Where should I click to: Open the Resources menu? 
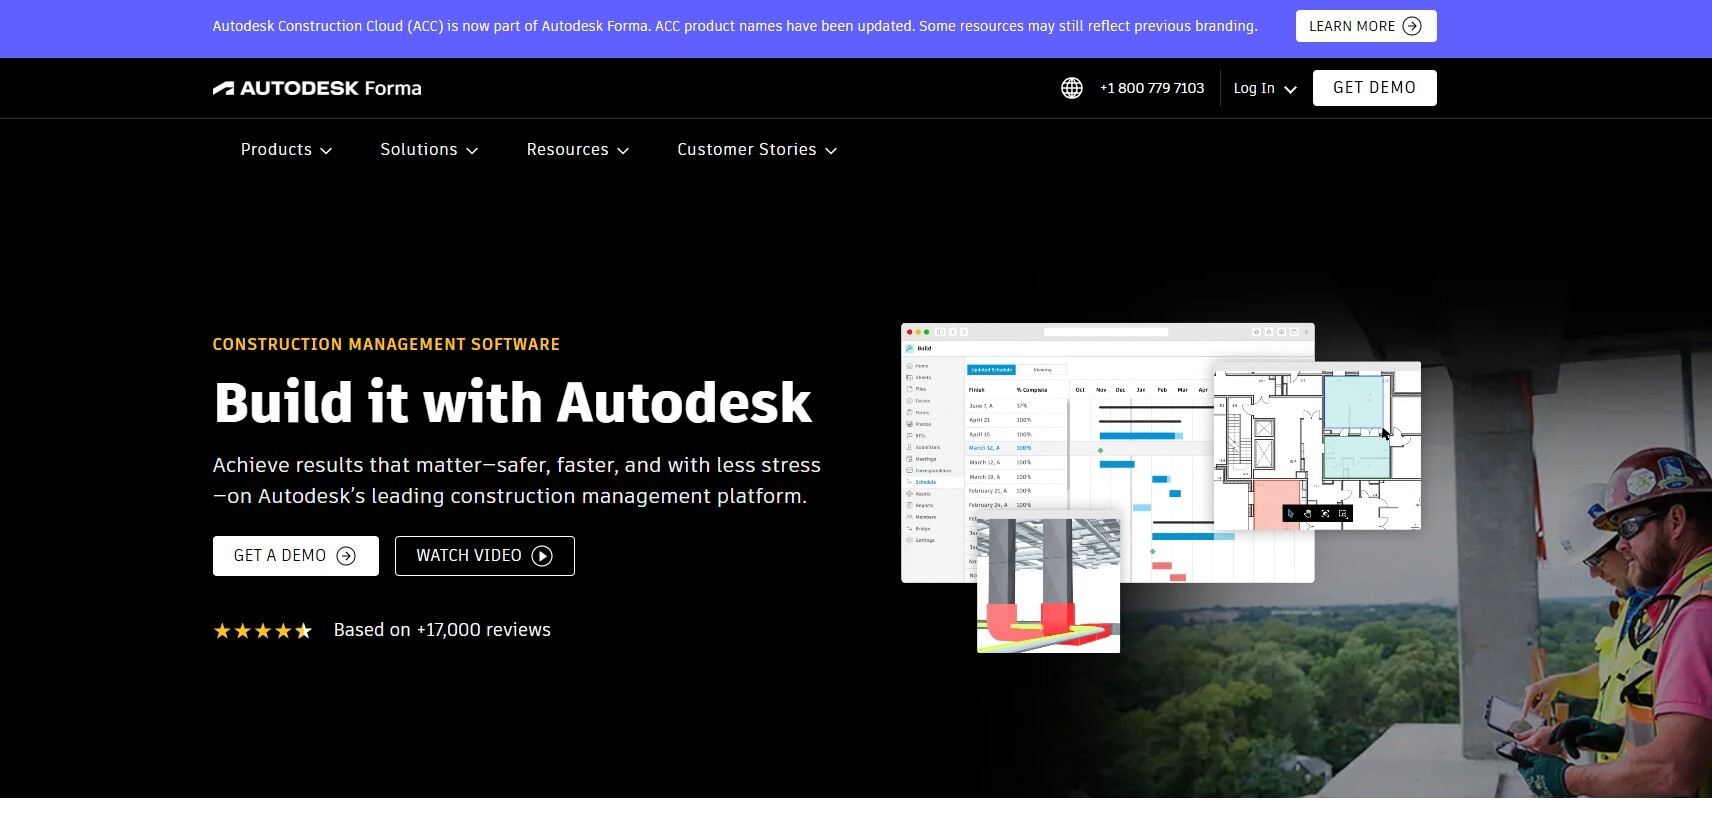coord(578,149)
